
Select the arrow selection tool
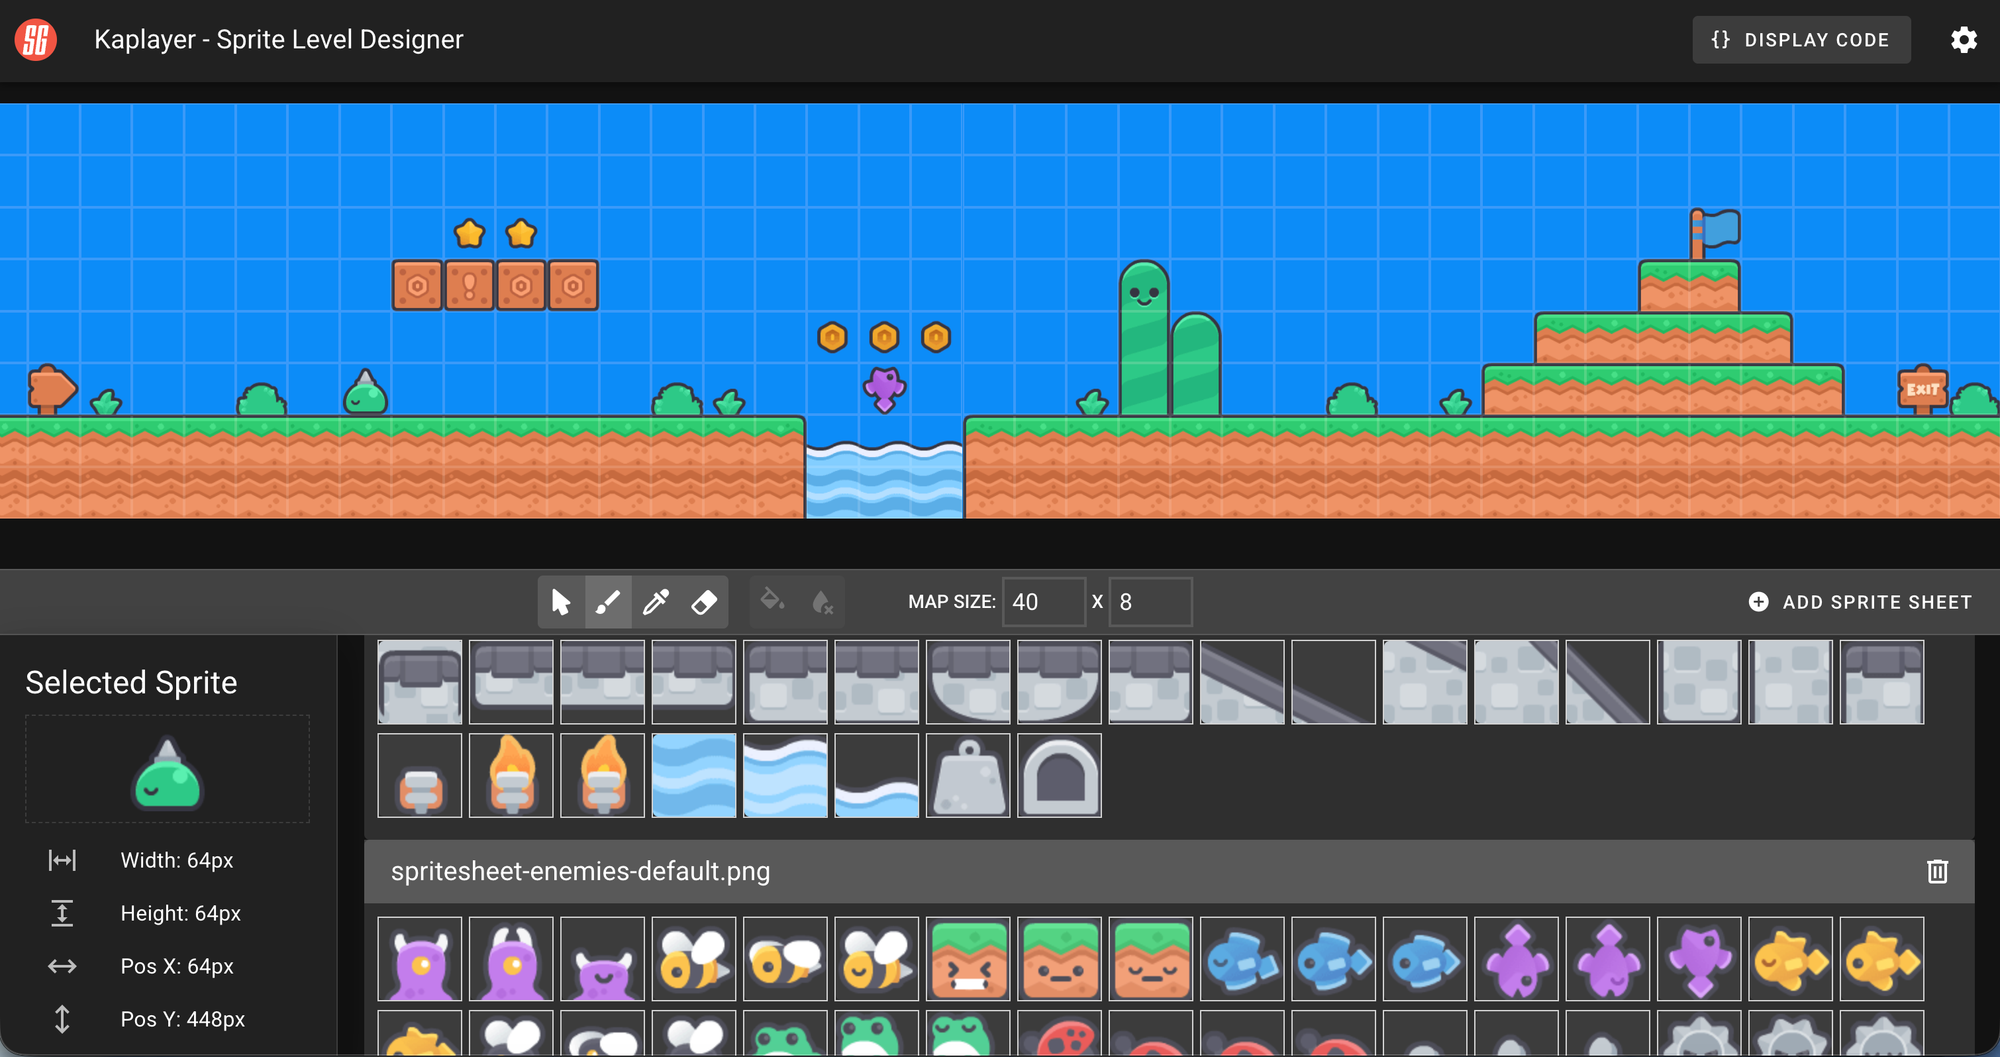[x=561, y=601]
